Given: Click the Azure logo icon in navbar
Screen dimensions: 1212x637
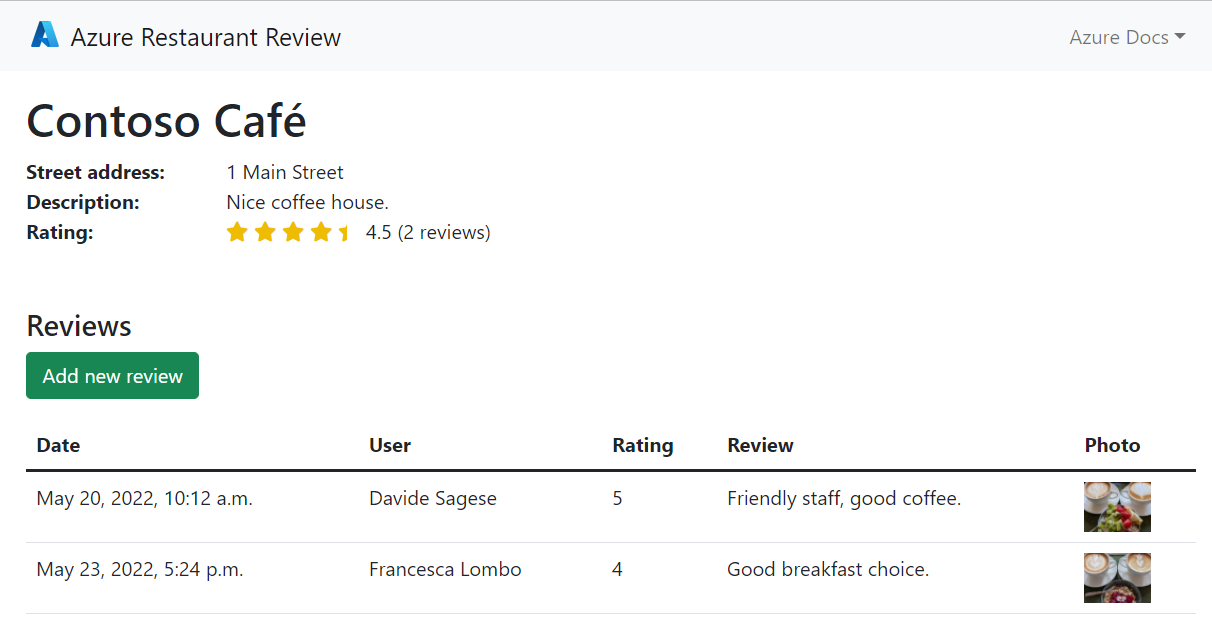Looking at the screenshot, I should (x=45, y=36).
